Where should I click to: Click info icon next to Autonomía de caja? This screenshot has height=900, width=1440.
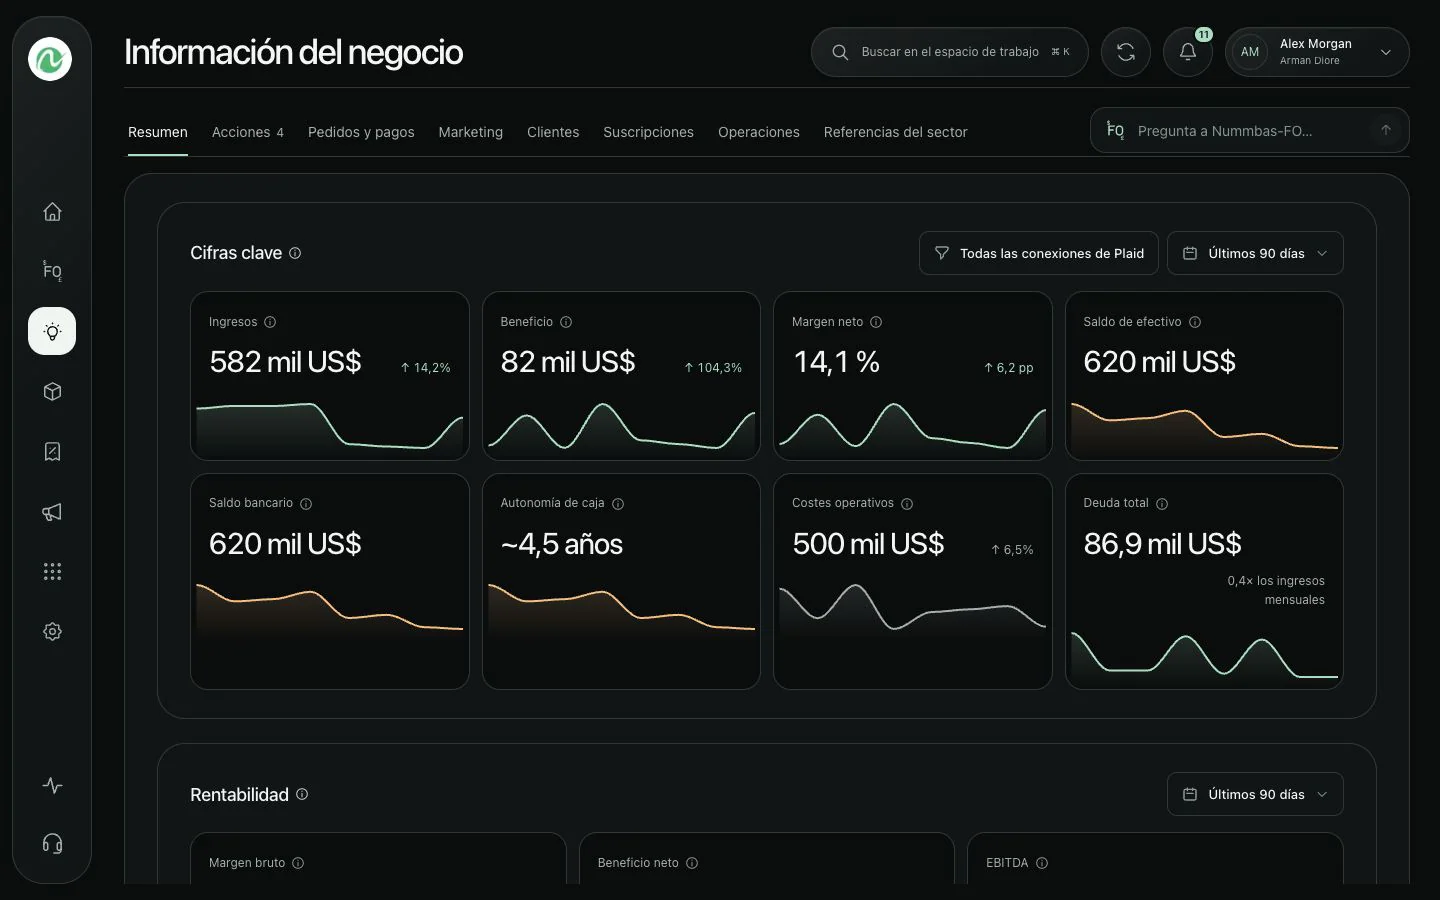point(618,504)
